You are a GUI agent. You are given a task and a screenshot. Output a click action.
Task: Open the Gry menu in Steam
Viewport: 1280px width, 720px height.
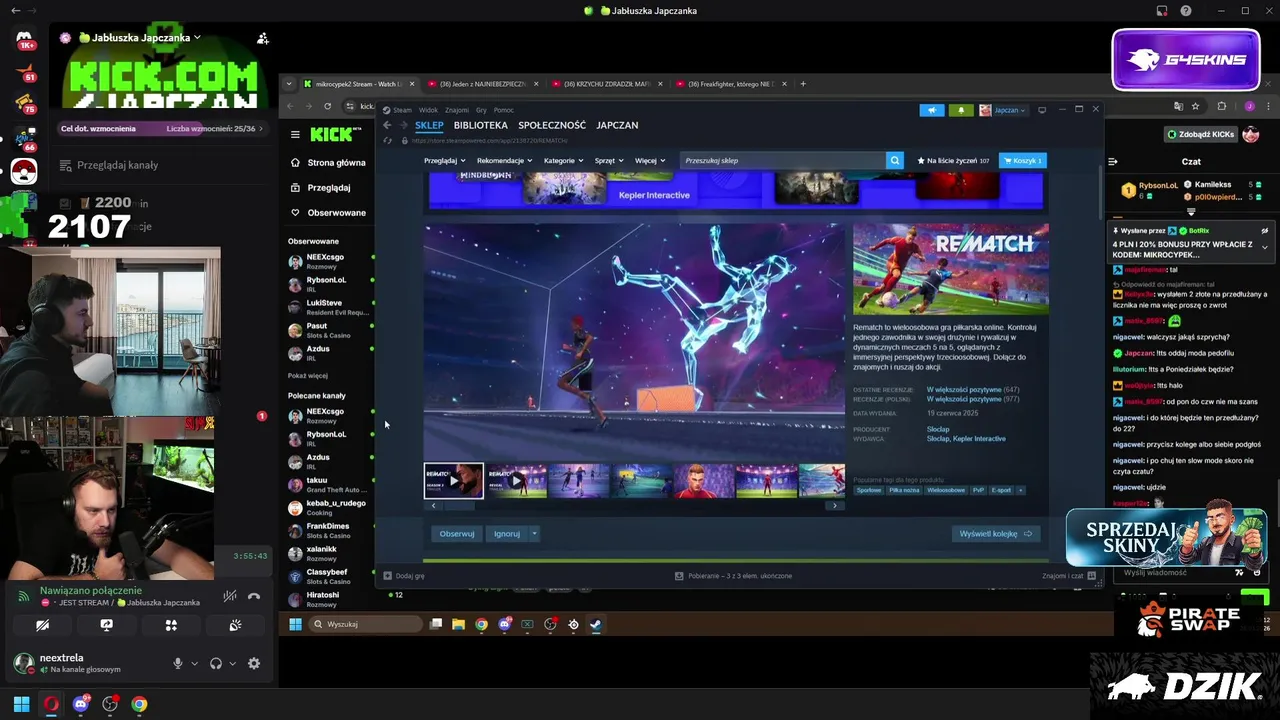481,110
